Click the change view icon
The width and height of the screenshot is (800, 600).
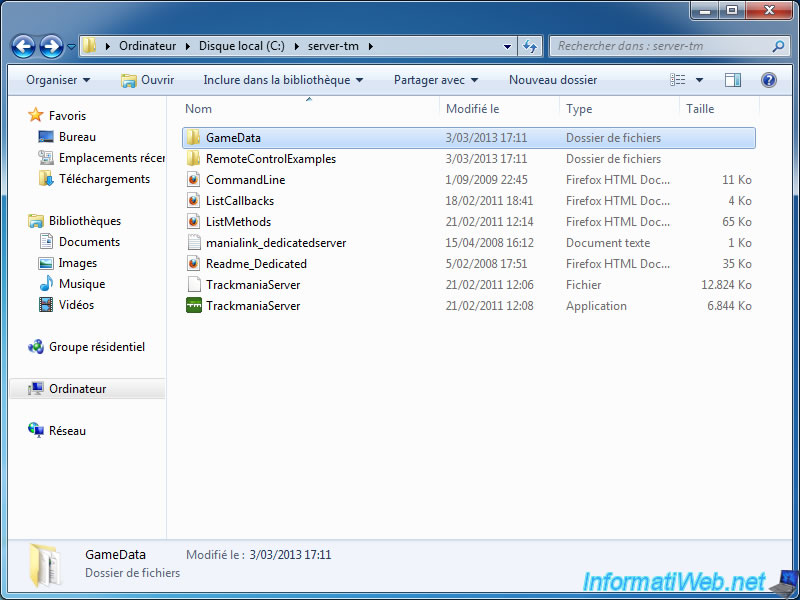[x=678, y=80]
